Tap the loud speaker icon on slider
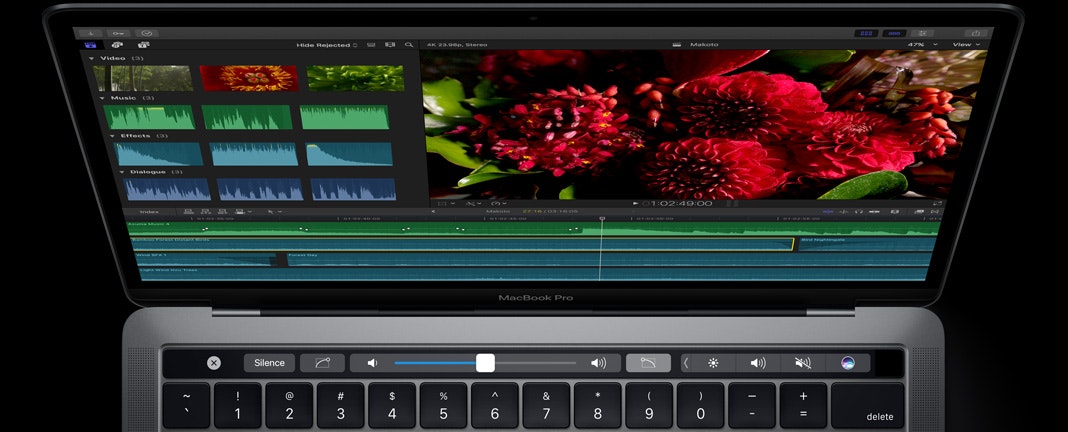 click(x=598, y=363)
